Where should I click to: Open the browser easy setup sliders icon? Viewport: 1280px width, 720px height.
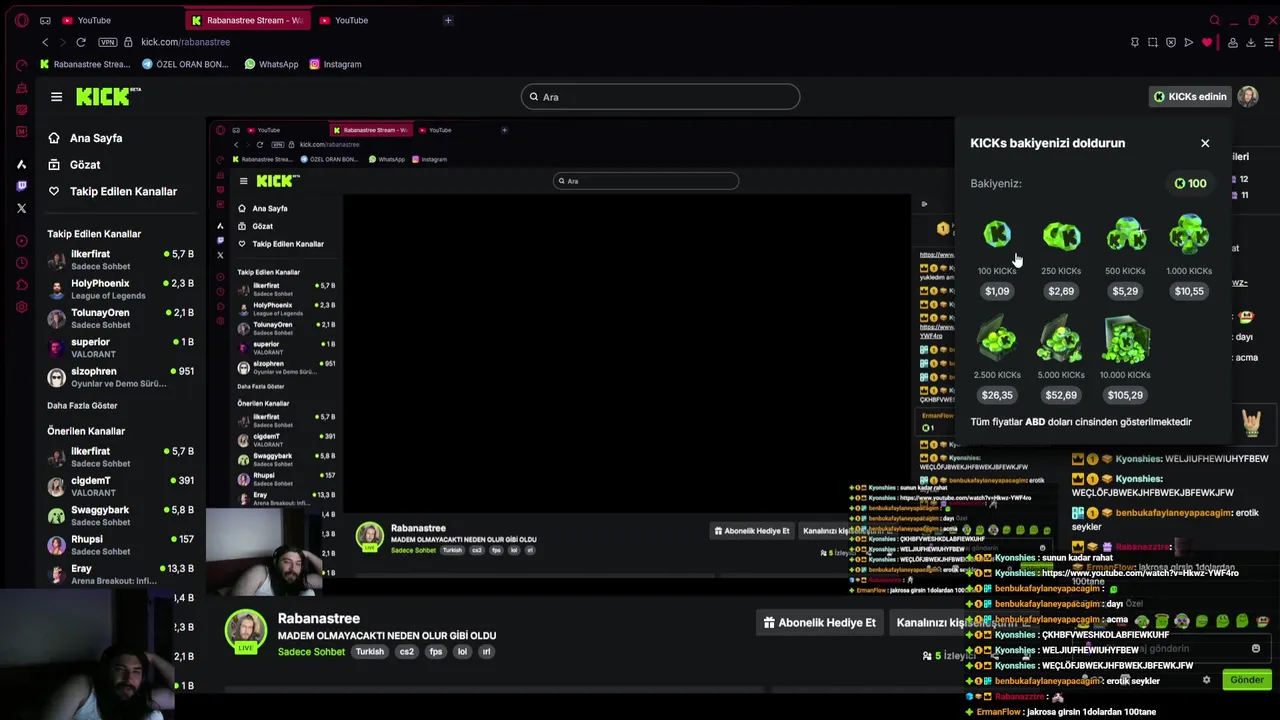1270,42
